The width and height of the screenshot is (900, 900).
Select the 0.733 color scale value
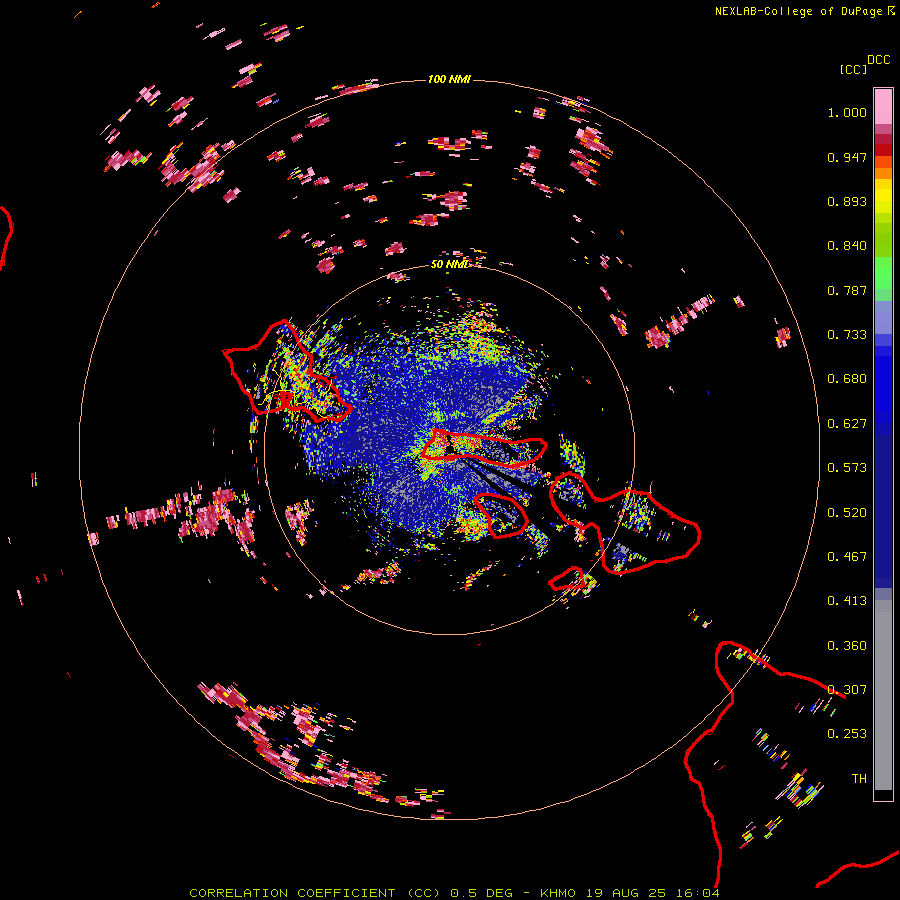tap(847, 335)
